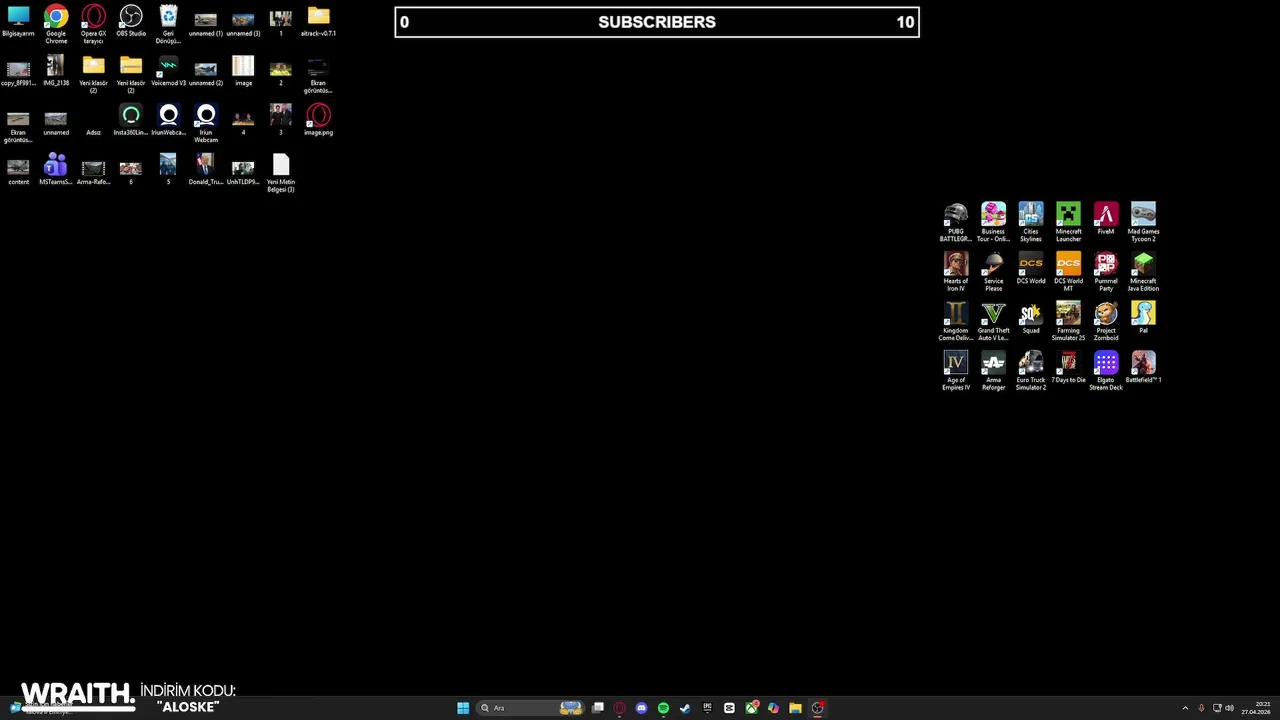The image size is (1280, 720).
Task: Select the Farming Simulator 25 icon
Action: [1068, 321]
